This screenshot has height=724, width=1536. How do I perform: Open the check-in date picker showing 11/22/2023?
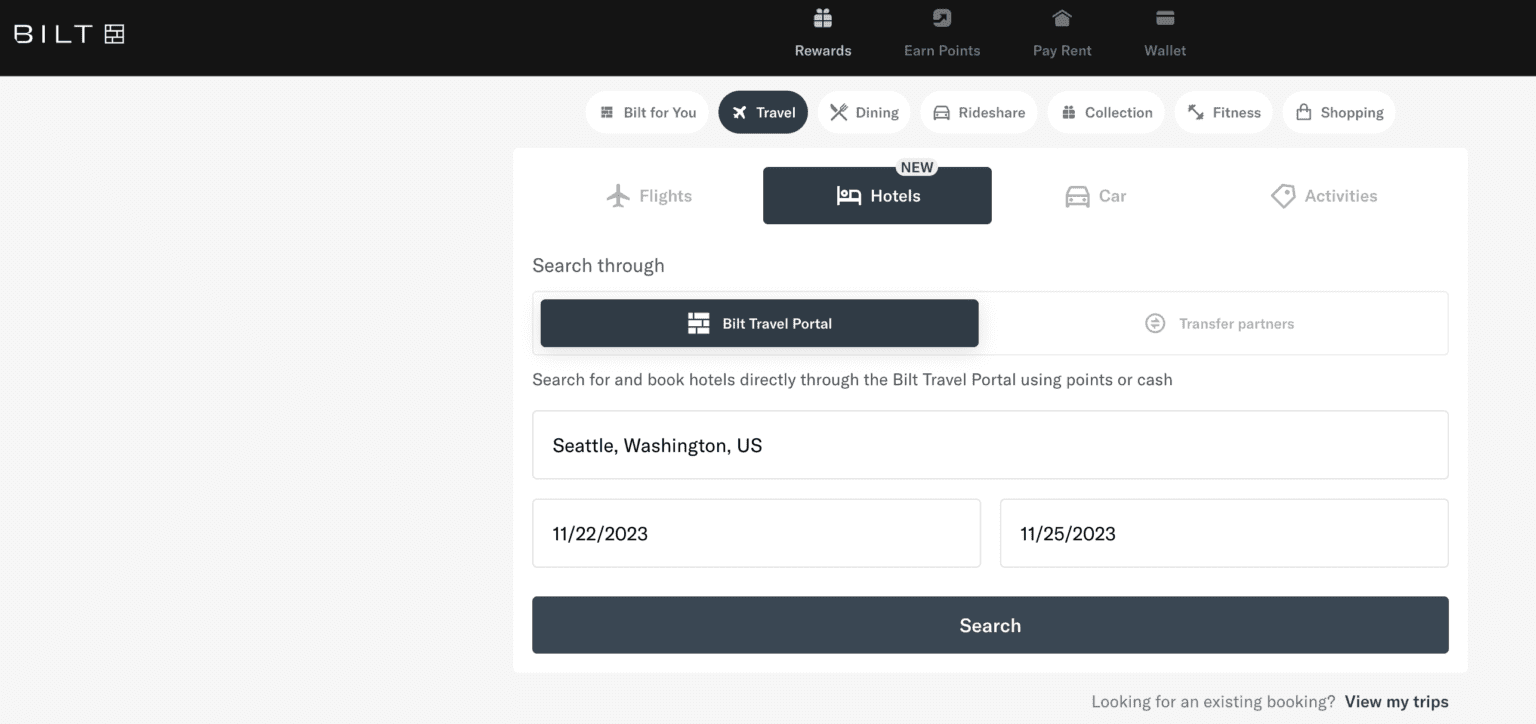756,533
